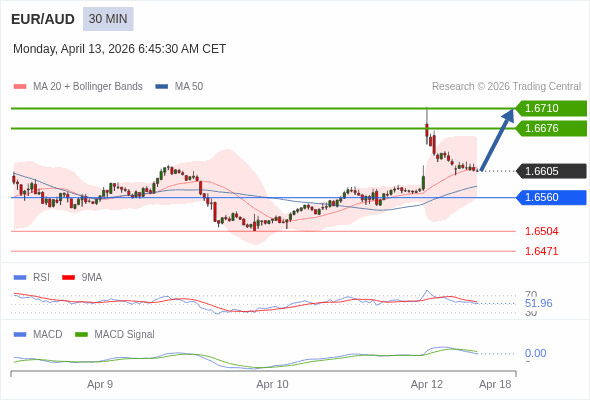Click the 'RSI' legend label
The width and height of the screenshot is (590, 400).
pos(41,278)
